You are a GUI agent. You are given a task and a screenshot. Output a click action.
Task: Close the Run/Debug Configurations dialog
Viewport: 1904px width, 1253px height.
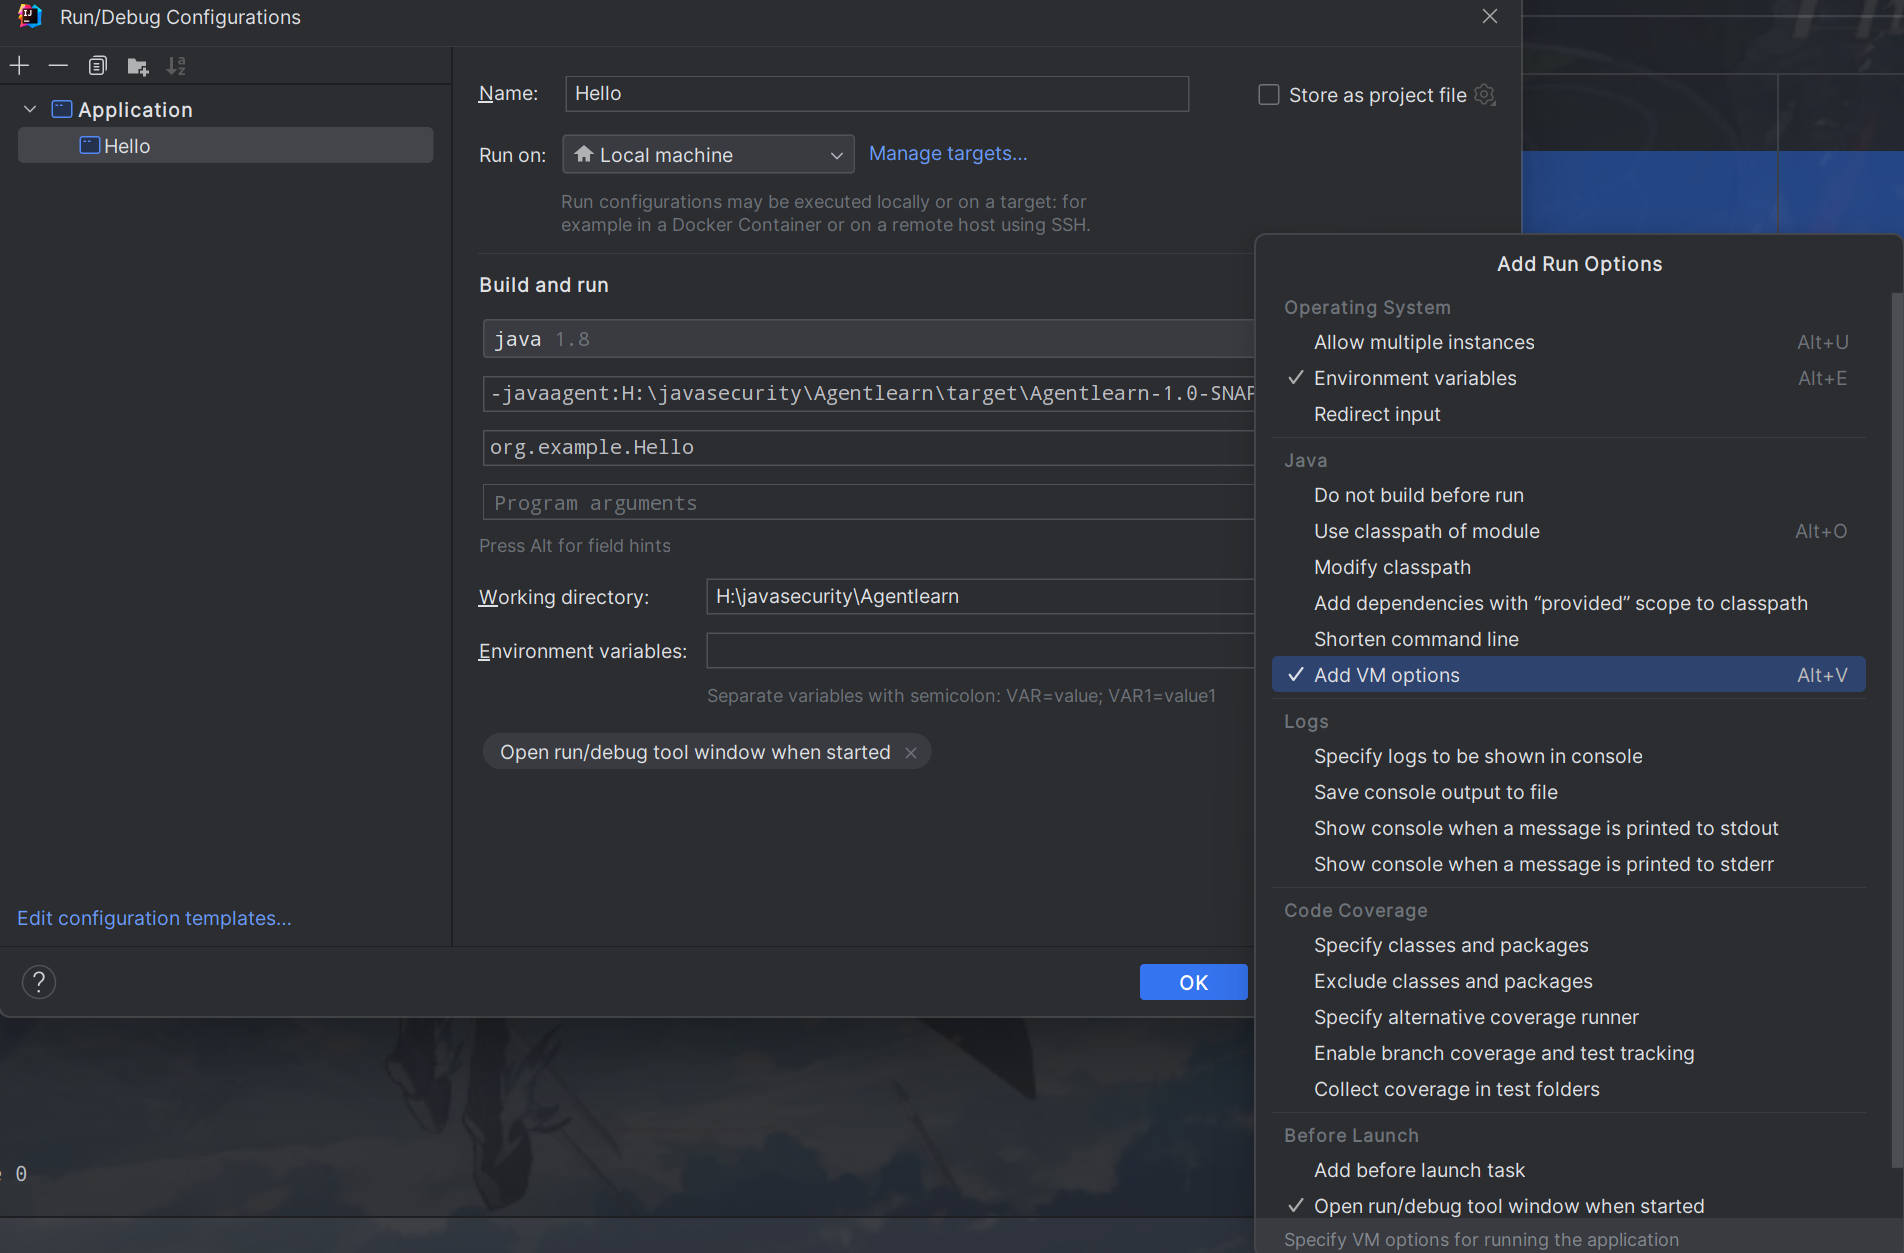(x=1490, y=17)
